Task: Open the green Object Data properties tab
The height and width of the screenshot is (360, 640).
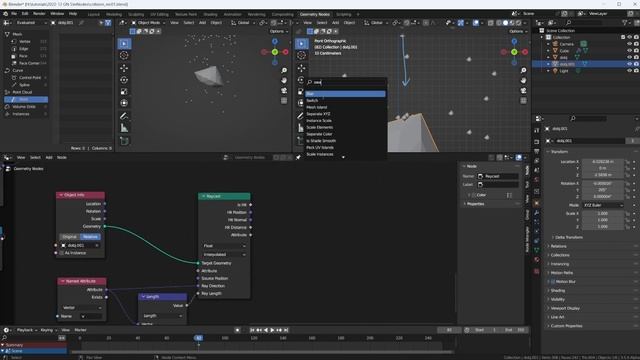Action: point(537,250)
